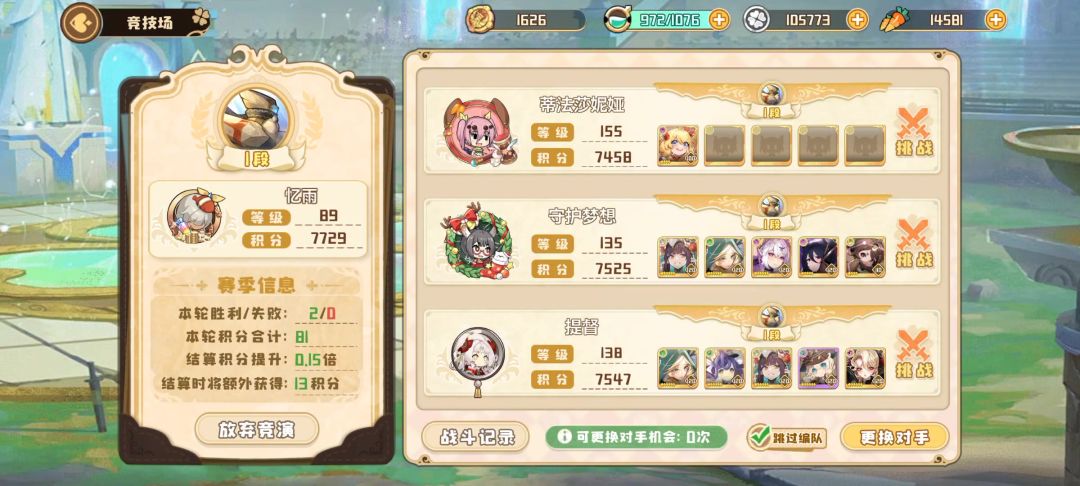This screenshot has width=1080, height=486.
Task: View 提督's player avatar
Action: pyautogui.click(x=477, y=356)
